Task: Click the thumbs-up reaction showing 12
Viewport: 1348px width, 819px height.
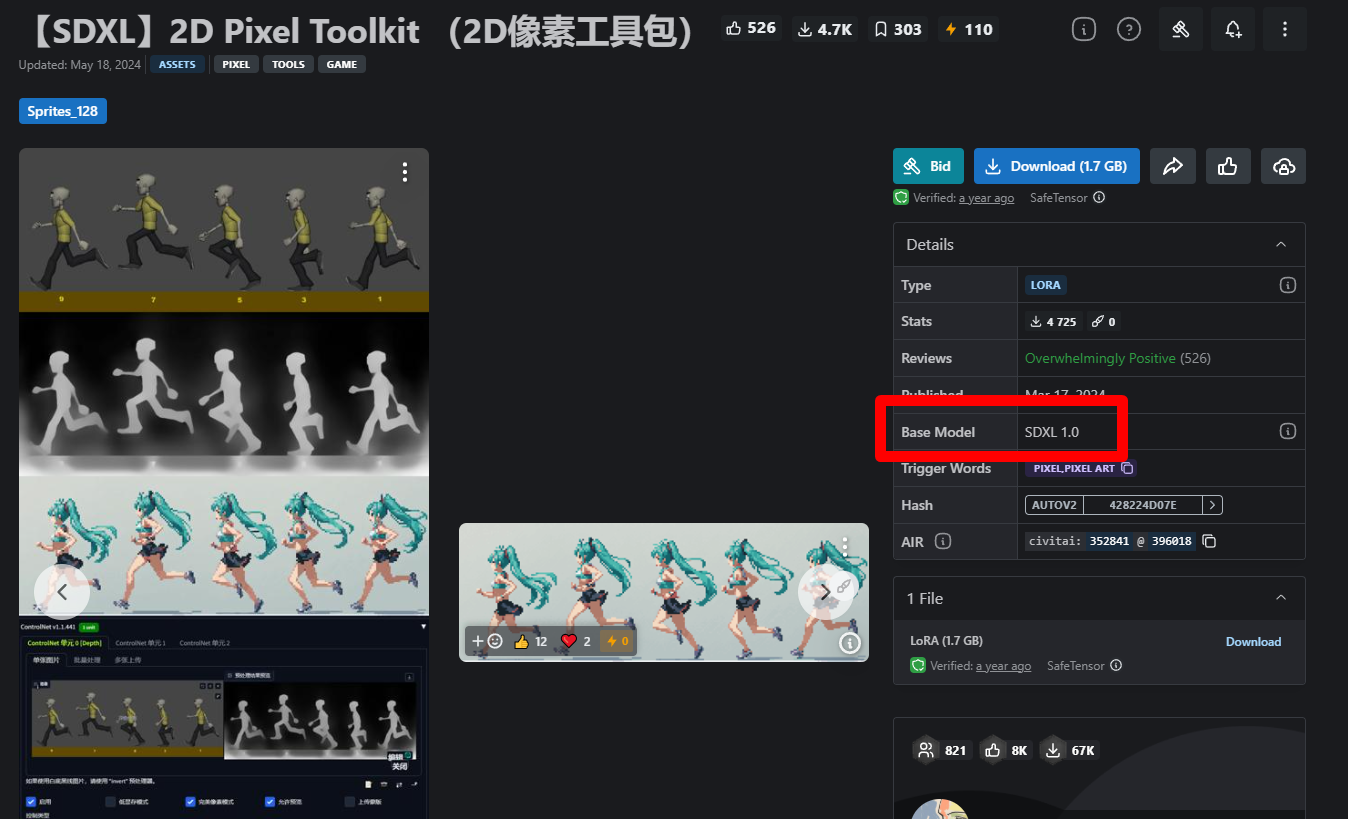Action: click(530, 641)
